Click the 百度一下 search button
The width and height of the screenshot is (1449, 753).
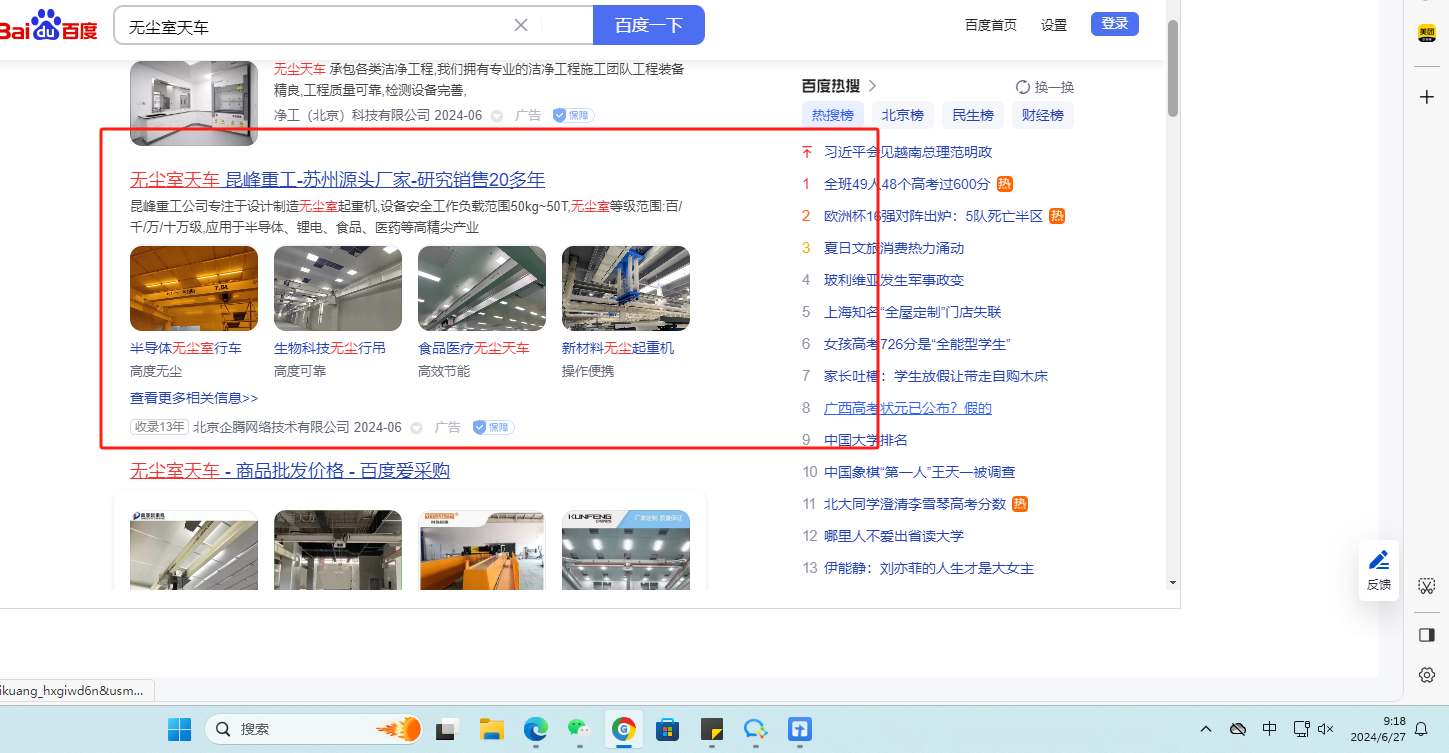[x=649, y=25]
